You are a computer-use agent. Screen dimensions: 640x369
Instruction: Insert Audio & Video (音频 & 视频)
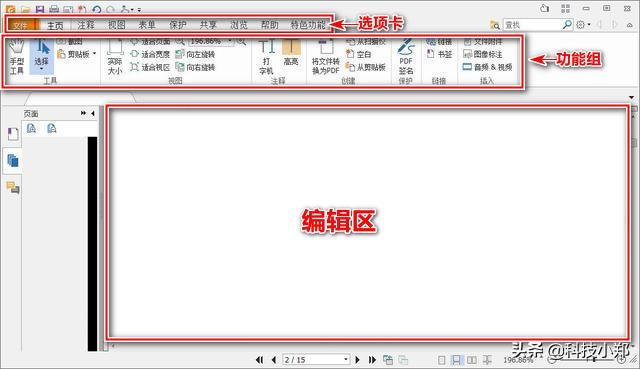tap(487, 67)
